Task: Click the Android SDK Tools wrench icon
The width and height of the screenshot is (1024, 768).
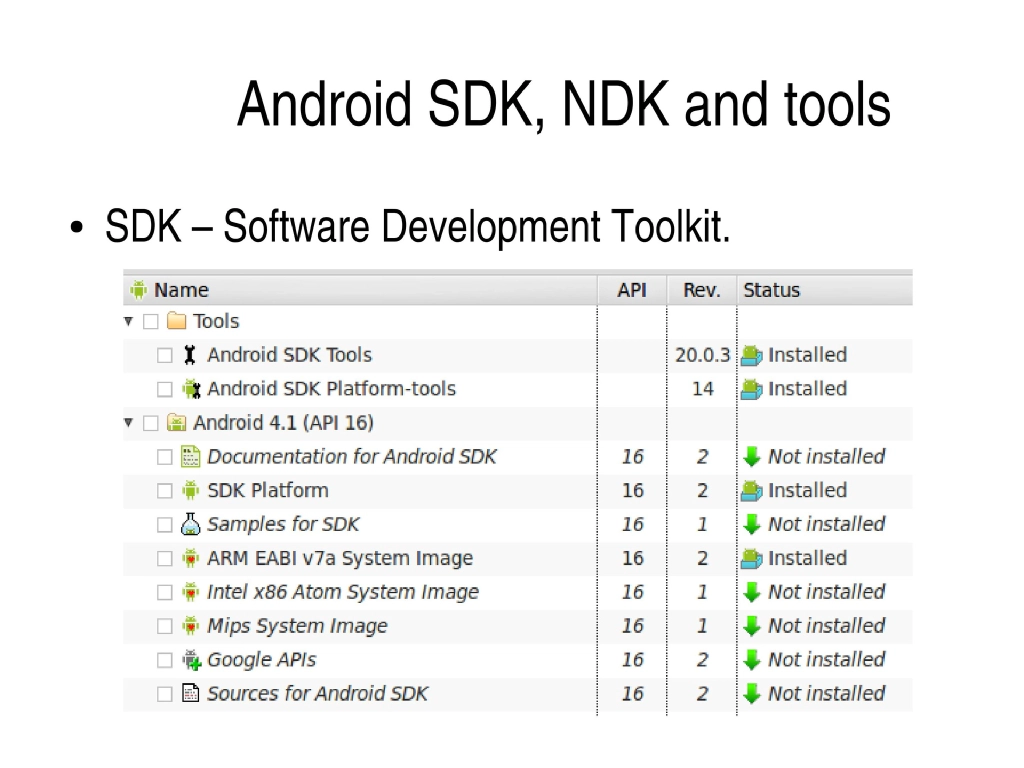Action: tap(189, 354)
